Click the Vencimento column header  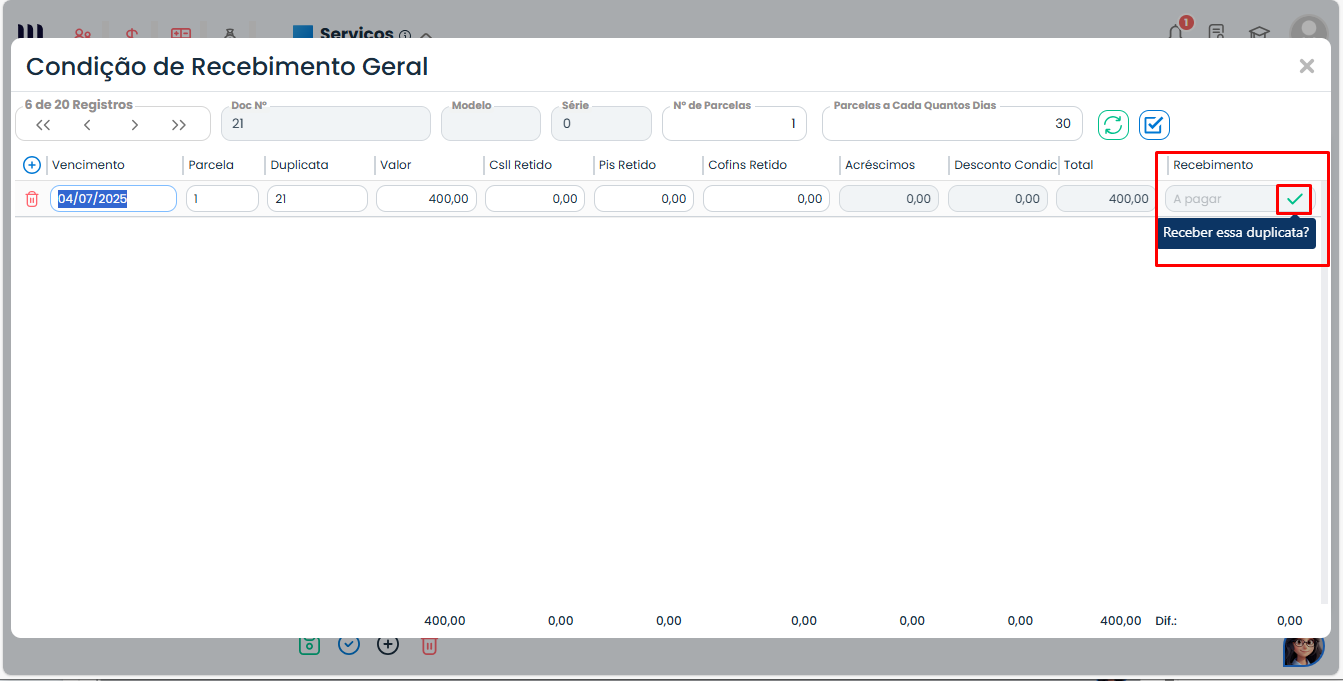(x=88, y=165)
